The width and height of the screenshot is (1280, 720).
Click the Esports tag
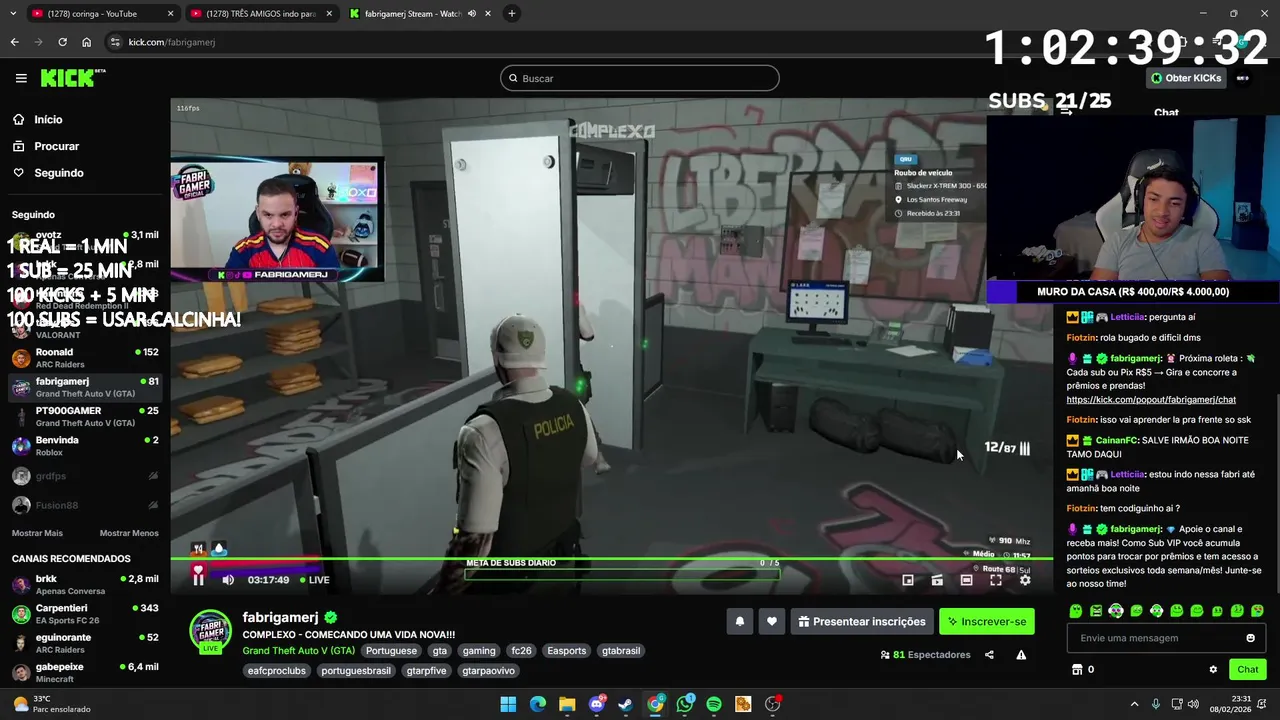tap(566, 650)
